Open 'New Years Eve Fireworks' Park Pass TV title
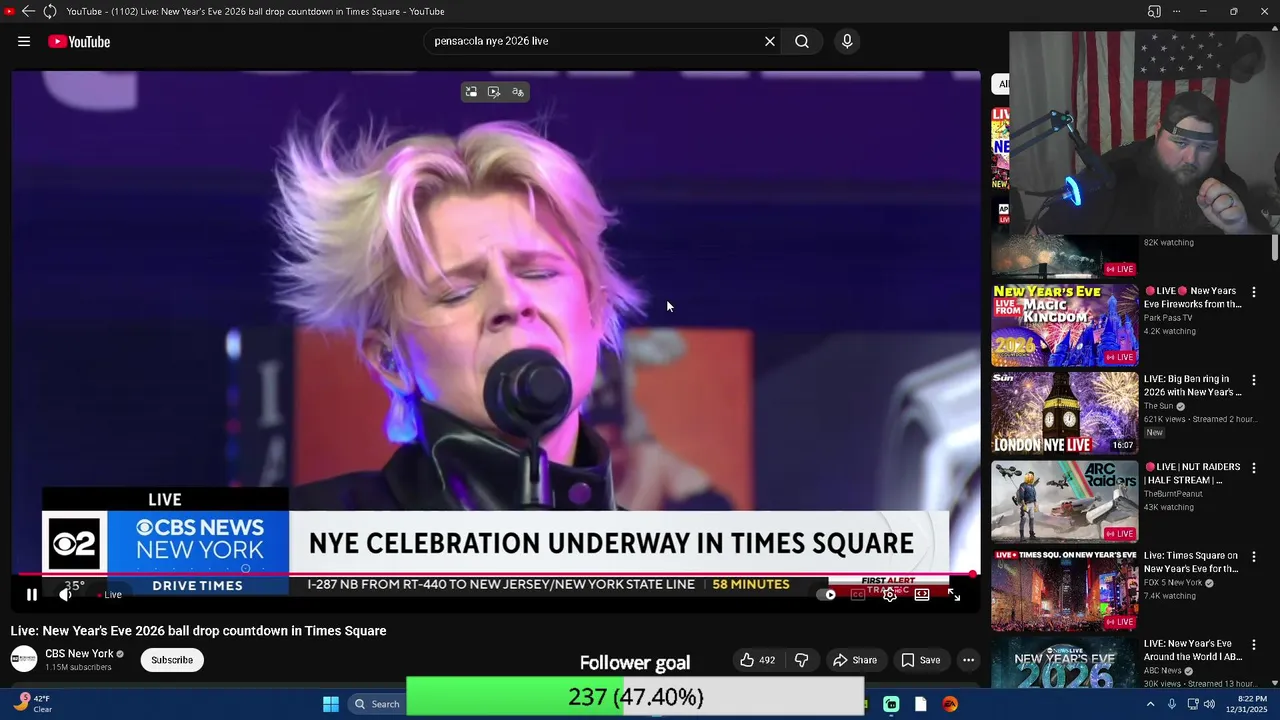The width and height of the screenshot is (1280, 720). (x=1193, y=297)
